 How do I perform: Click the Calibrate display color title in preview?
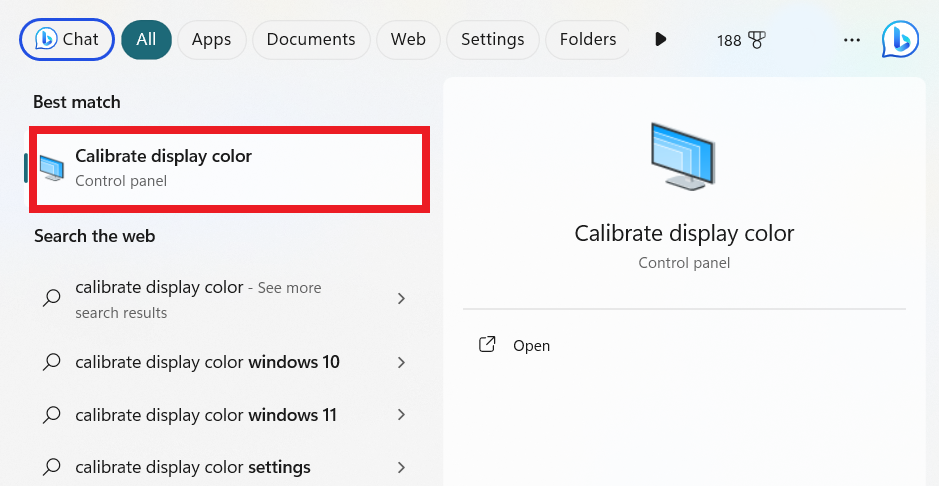(684, 233)
